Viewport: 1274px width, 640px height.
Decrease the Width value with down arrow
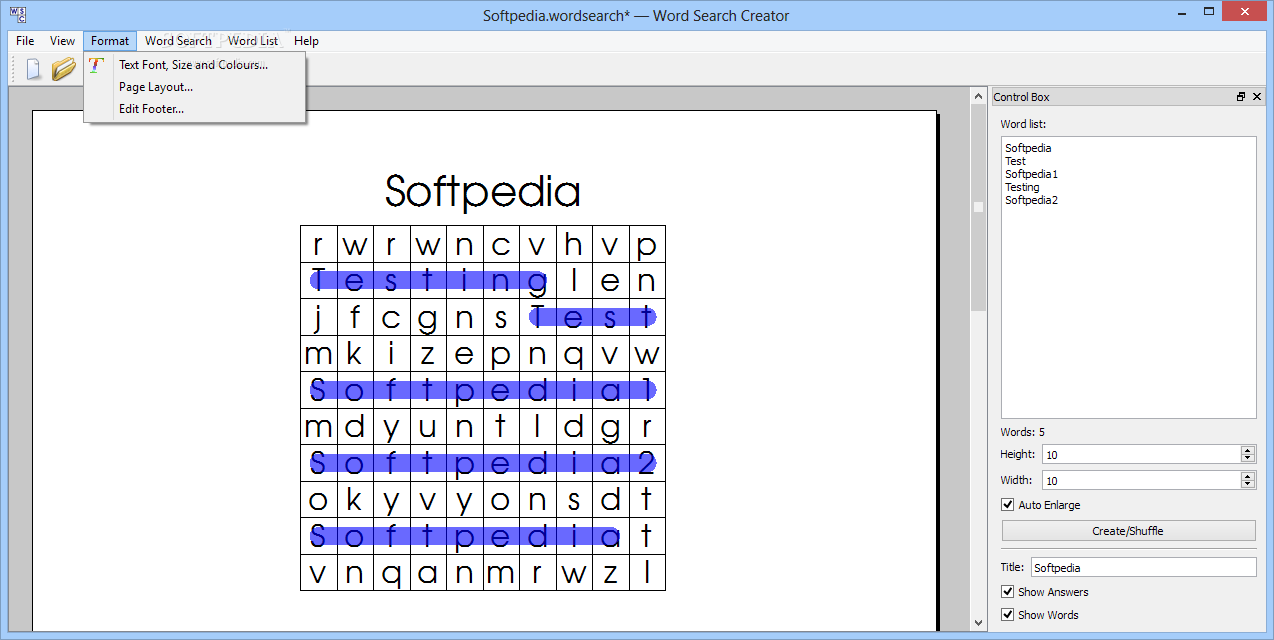click(x=1247, y=484)
